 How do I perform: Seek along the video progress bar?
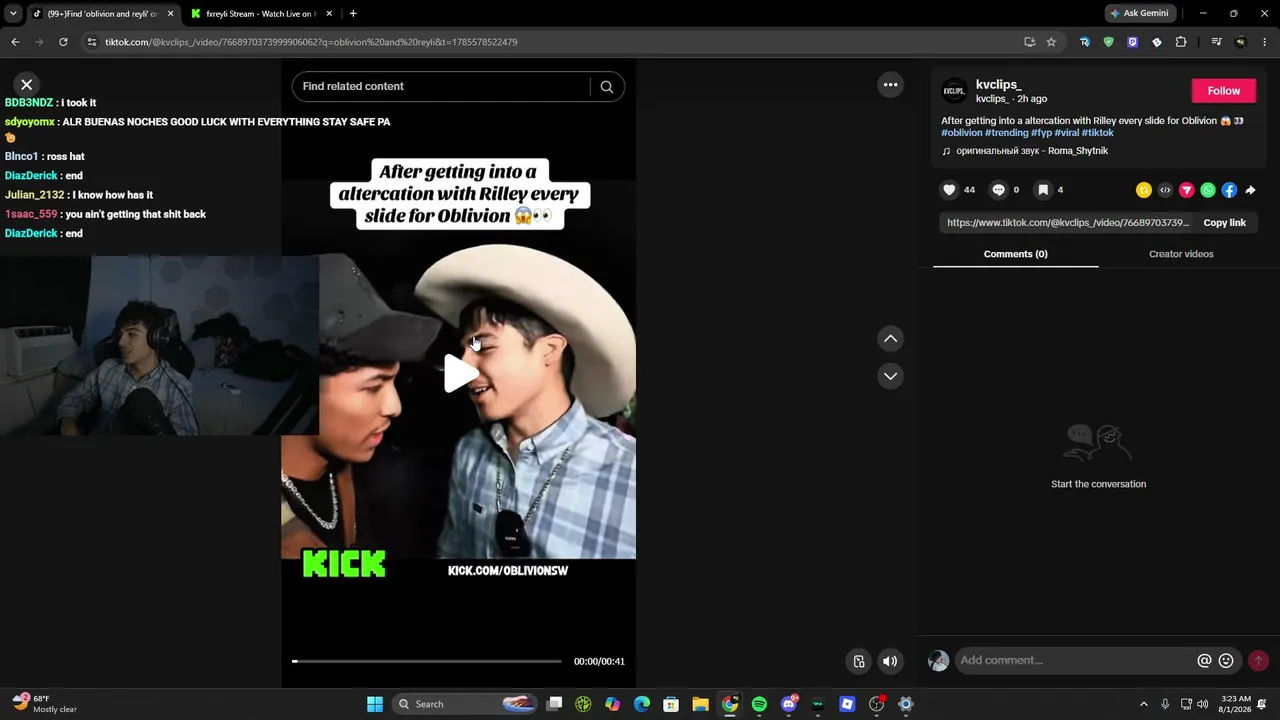point(427,661)
